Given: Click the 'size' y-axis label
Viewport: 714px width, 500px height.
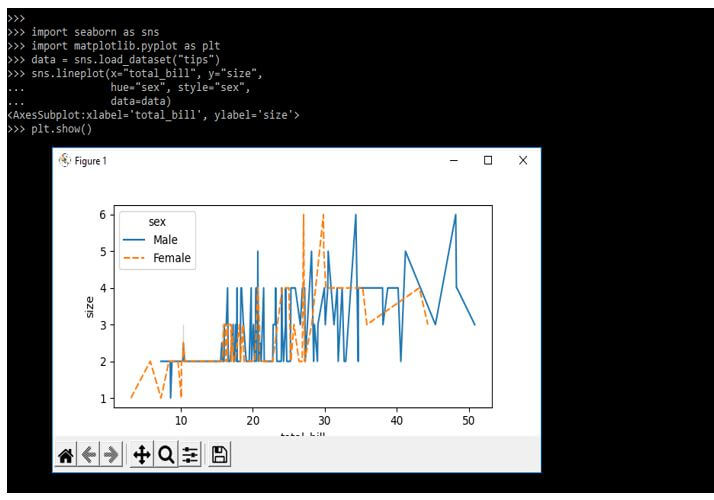Looking at the screenshot, I should tap(90, 307).
